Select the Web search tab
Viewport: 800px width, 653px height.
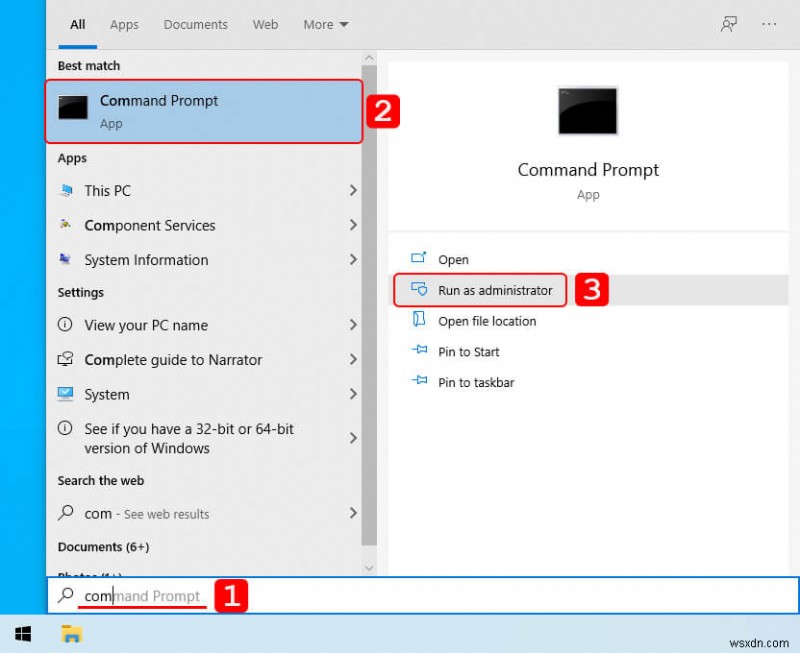[265, 24]
